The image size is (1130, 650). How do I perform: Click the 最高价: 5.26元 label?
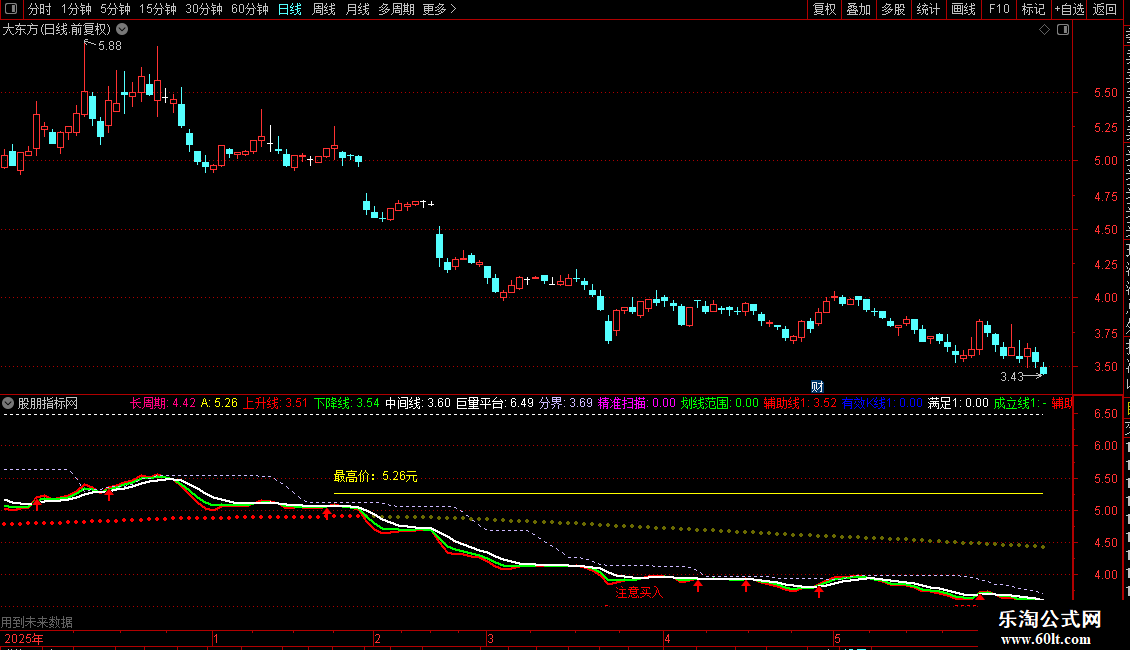375,476
